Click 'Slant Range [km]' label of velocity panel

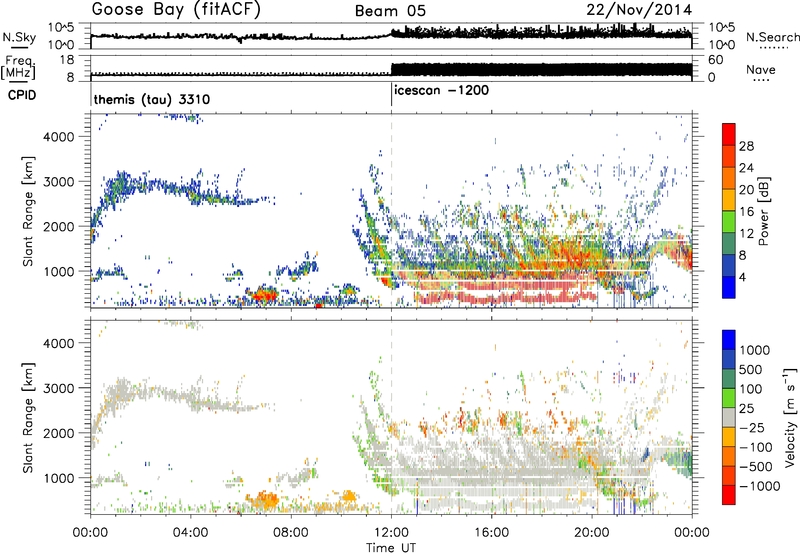click(28, 417)
